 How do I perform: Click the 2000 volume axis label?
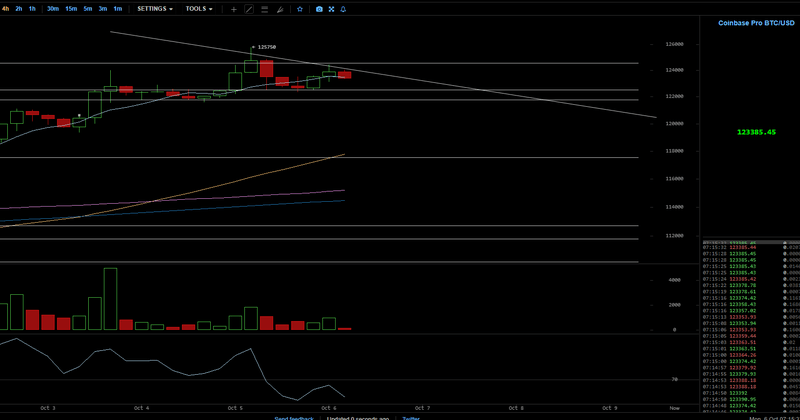(x=674, y=305)
